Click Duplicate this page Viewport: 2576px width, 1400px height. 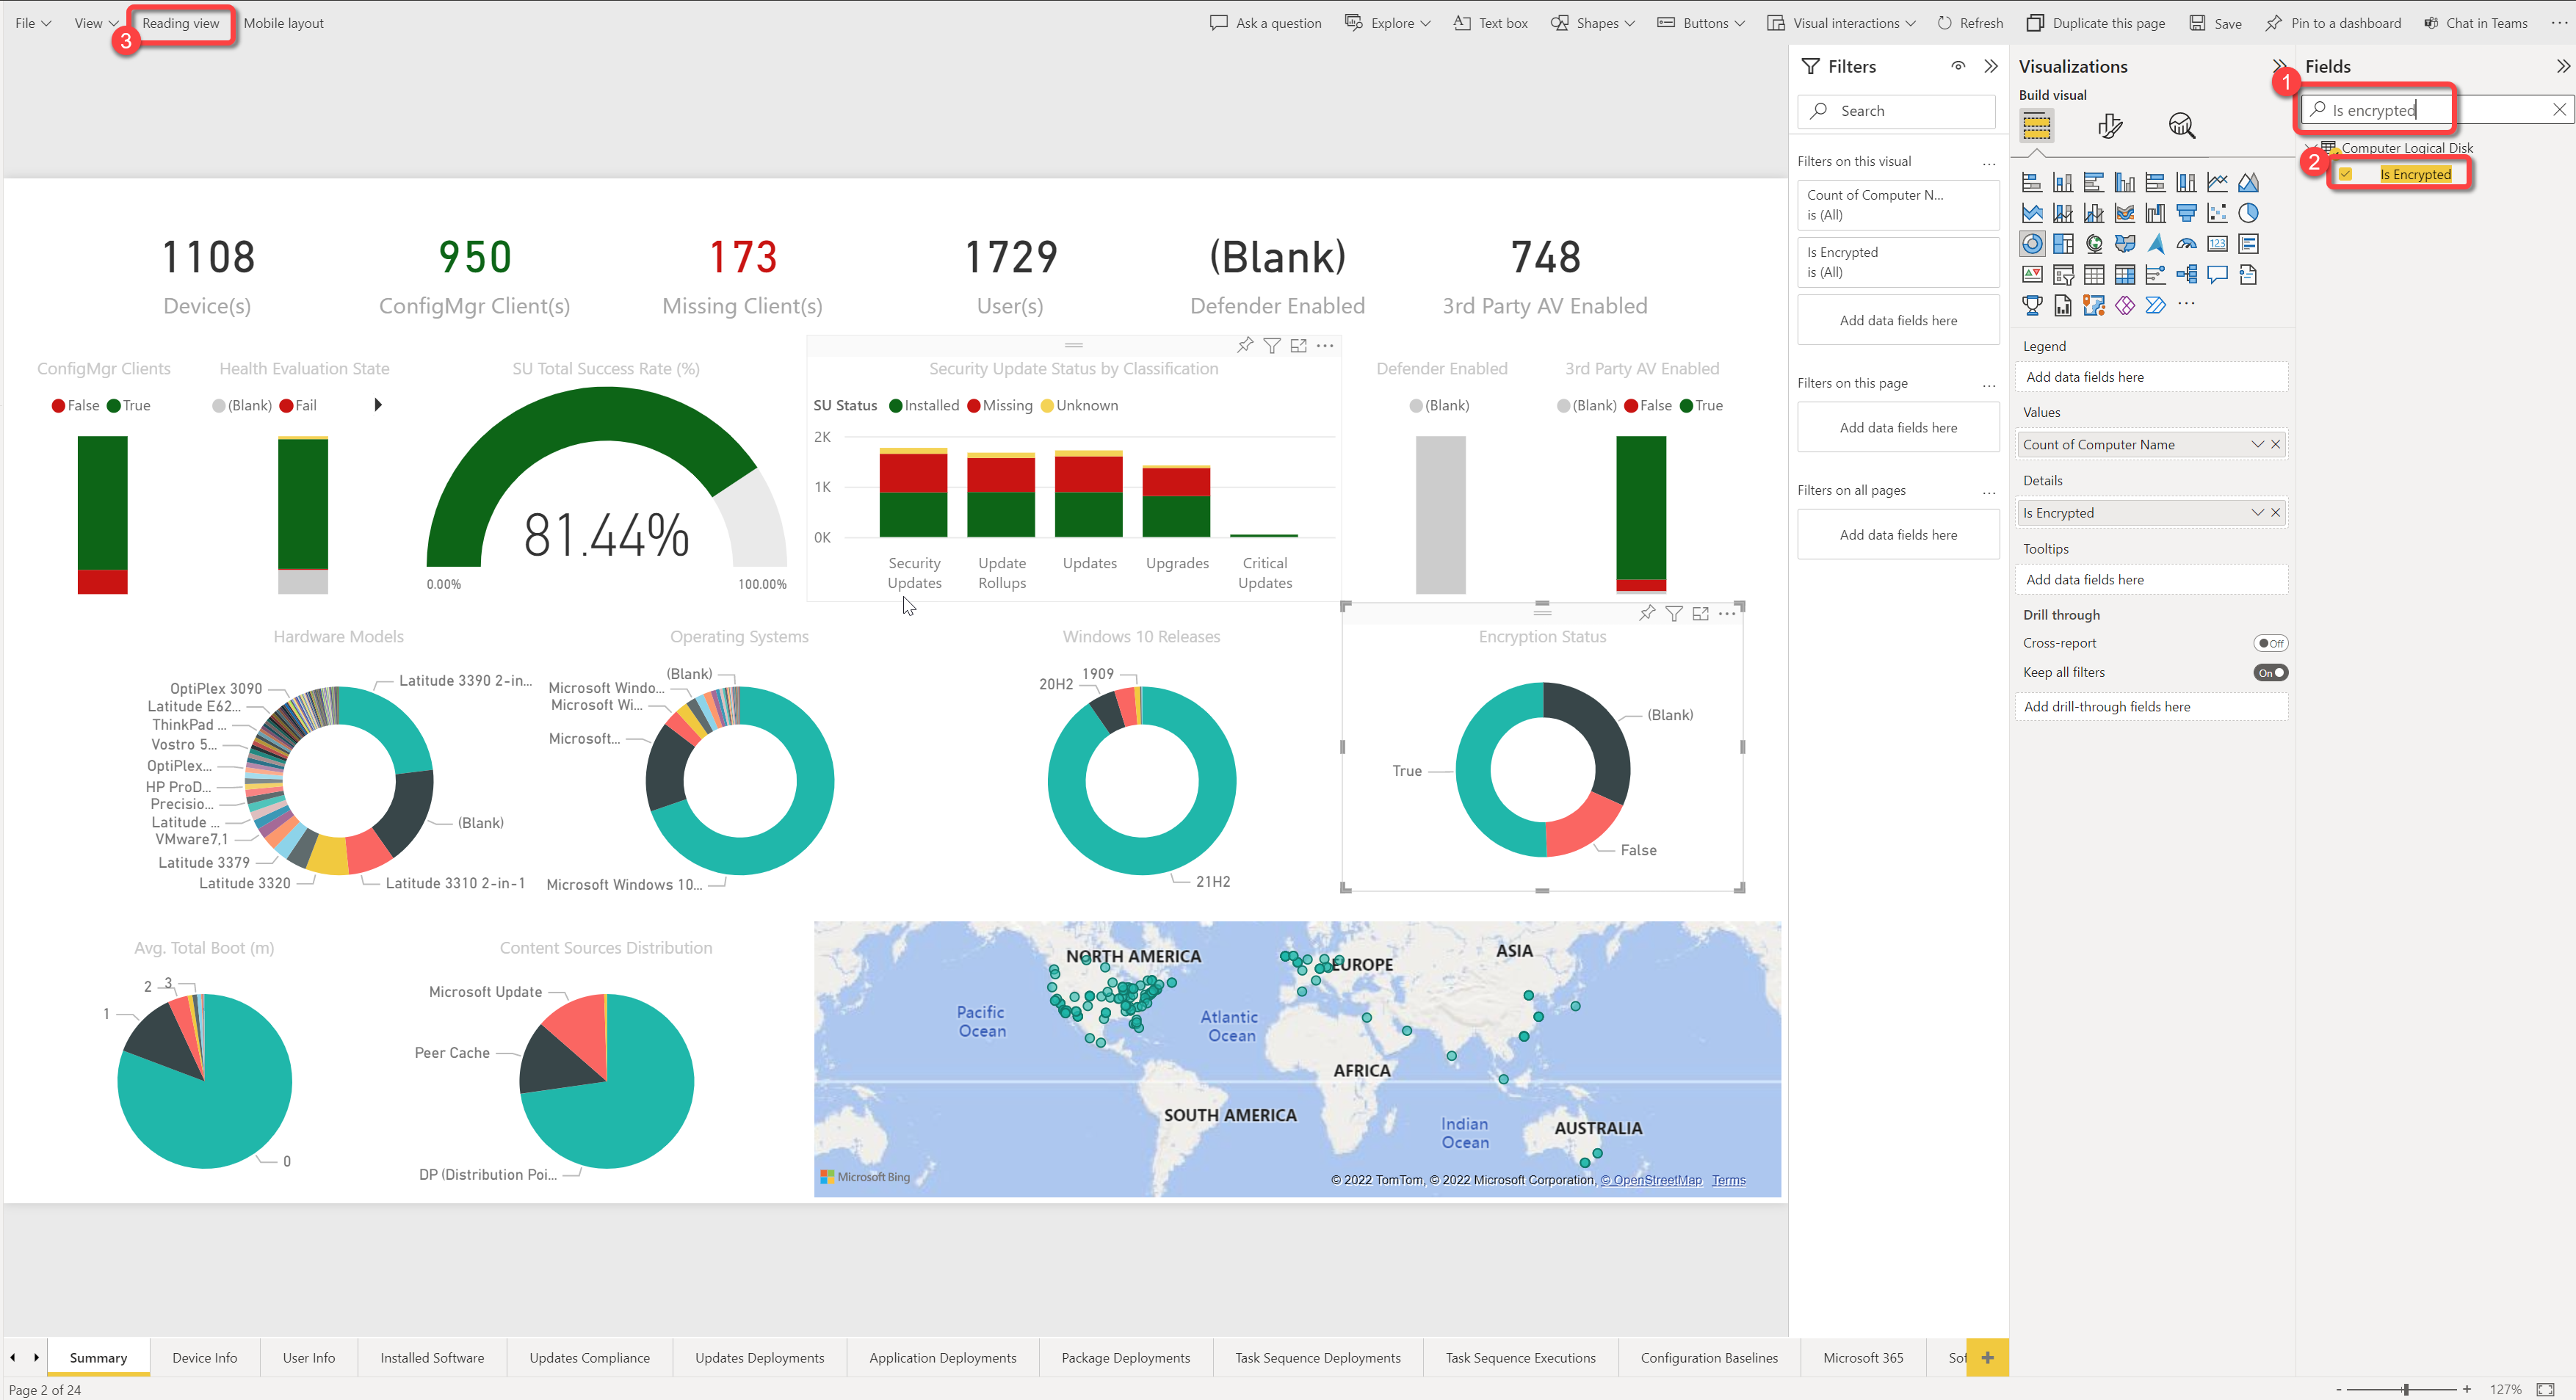[2096, 23]
